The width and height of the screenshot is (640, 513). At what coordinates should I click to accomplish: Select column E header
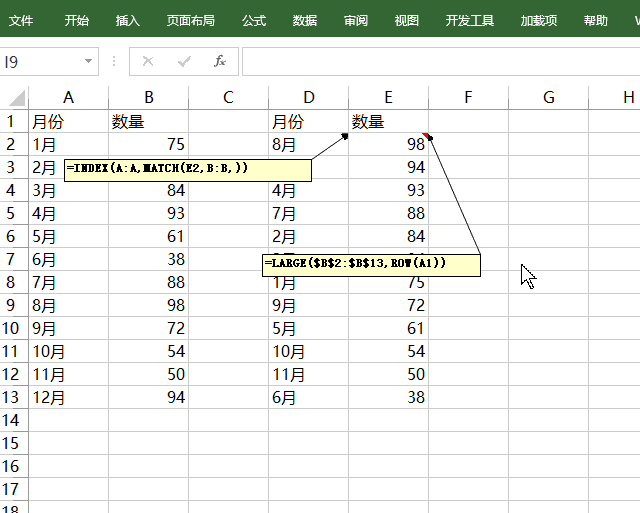(x=389, y=98)
